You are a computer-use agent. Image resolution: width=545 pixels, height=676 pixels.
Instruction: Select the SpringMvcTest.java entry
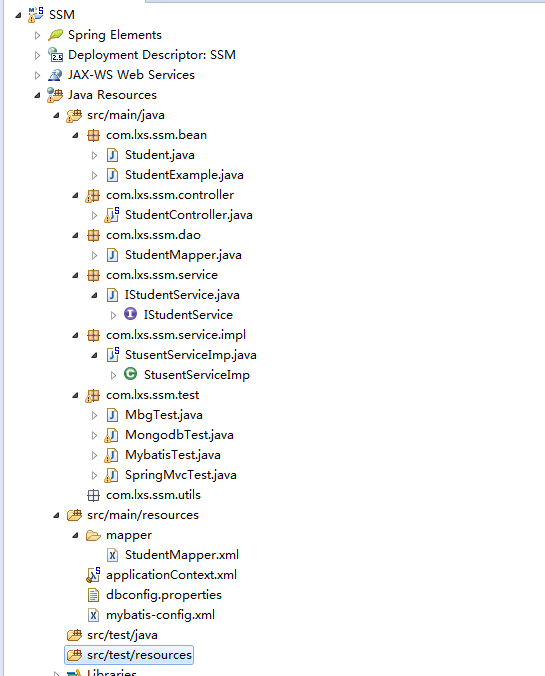[181, 475]
